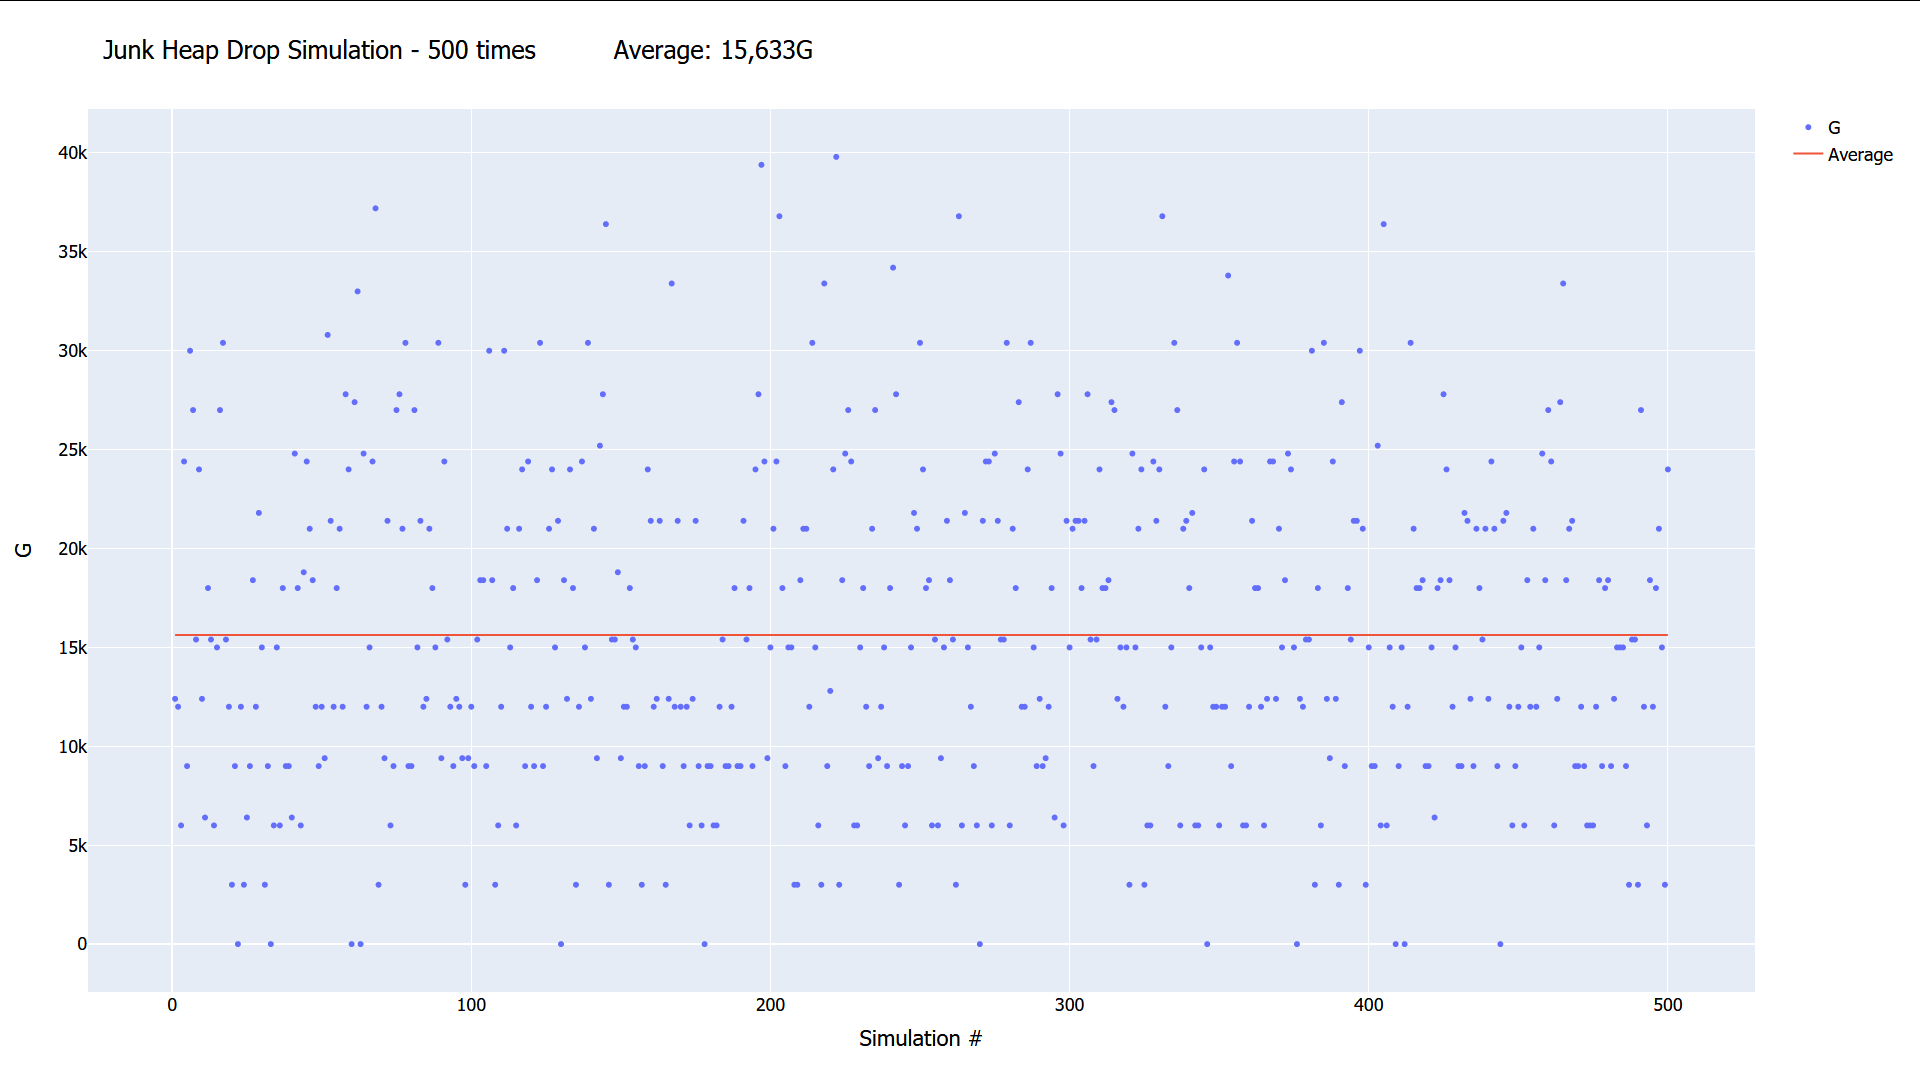This screenshot has height=1080, width=1920.
Task: Click the 15k y-axis tick label
Action: (72, 648)
